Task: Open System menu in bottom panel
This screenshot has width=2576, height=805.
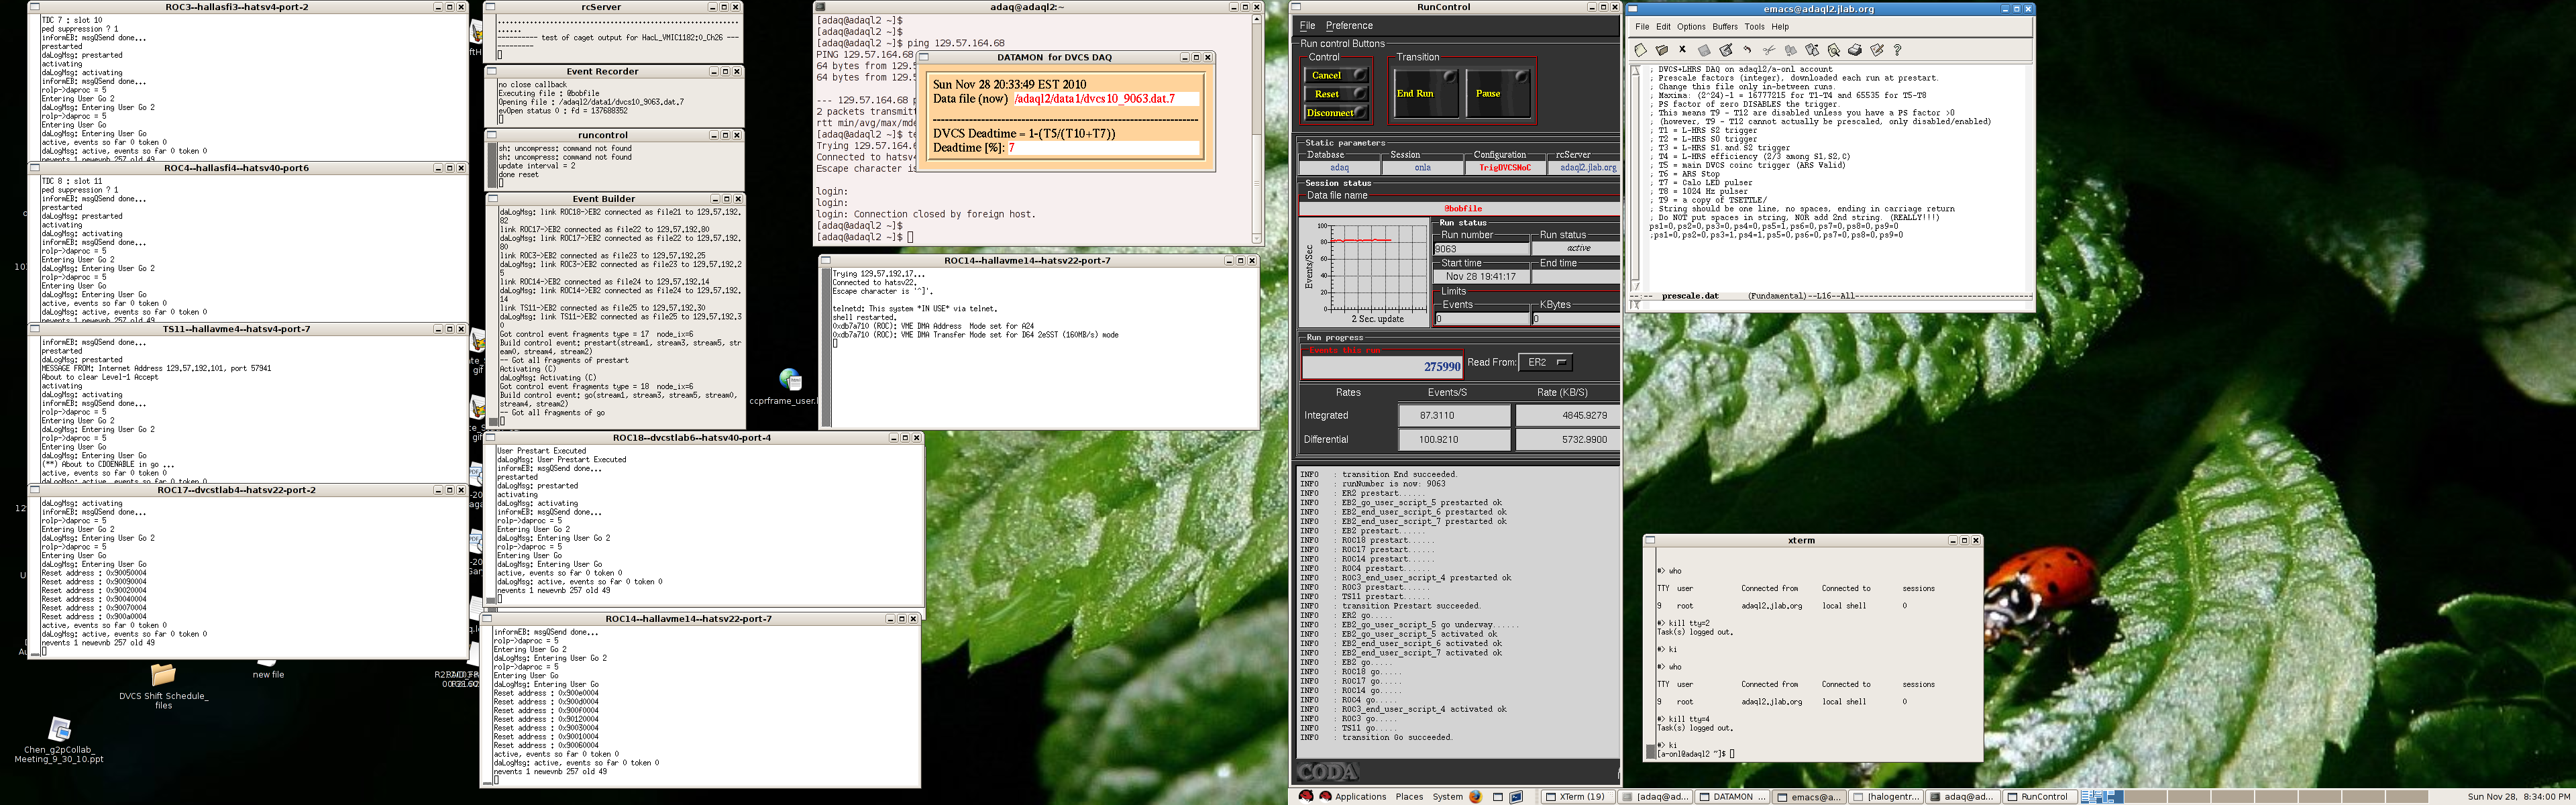Action: point(1447,797)
